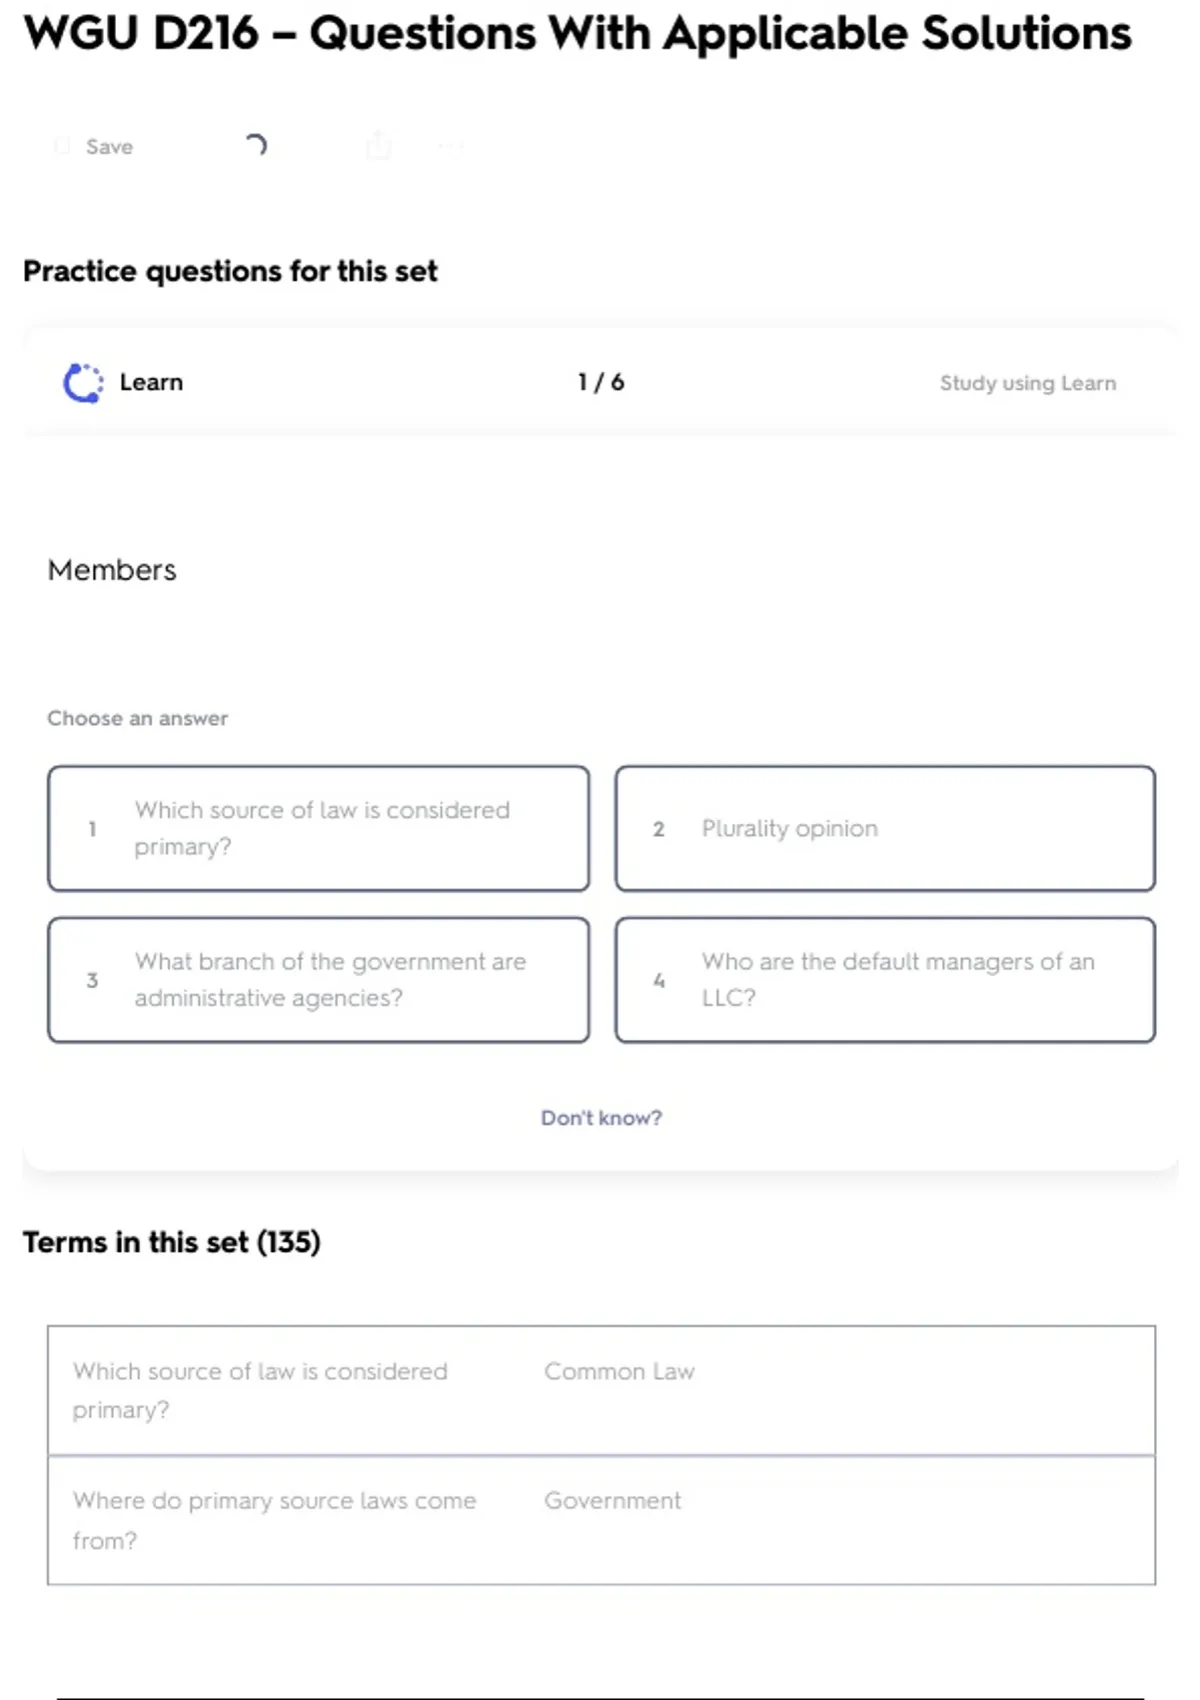Click the share icon next to Save

click(379, 146)
